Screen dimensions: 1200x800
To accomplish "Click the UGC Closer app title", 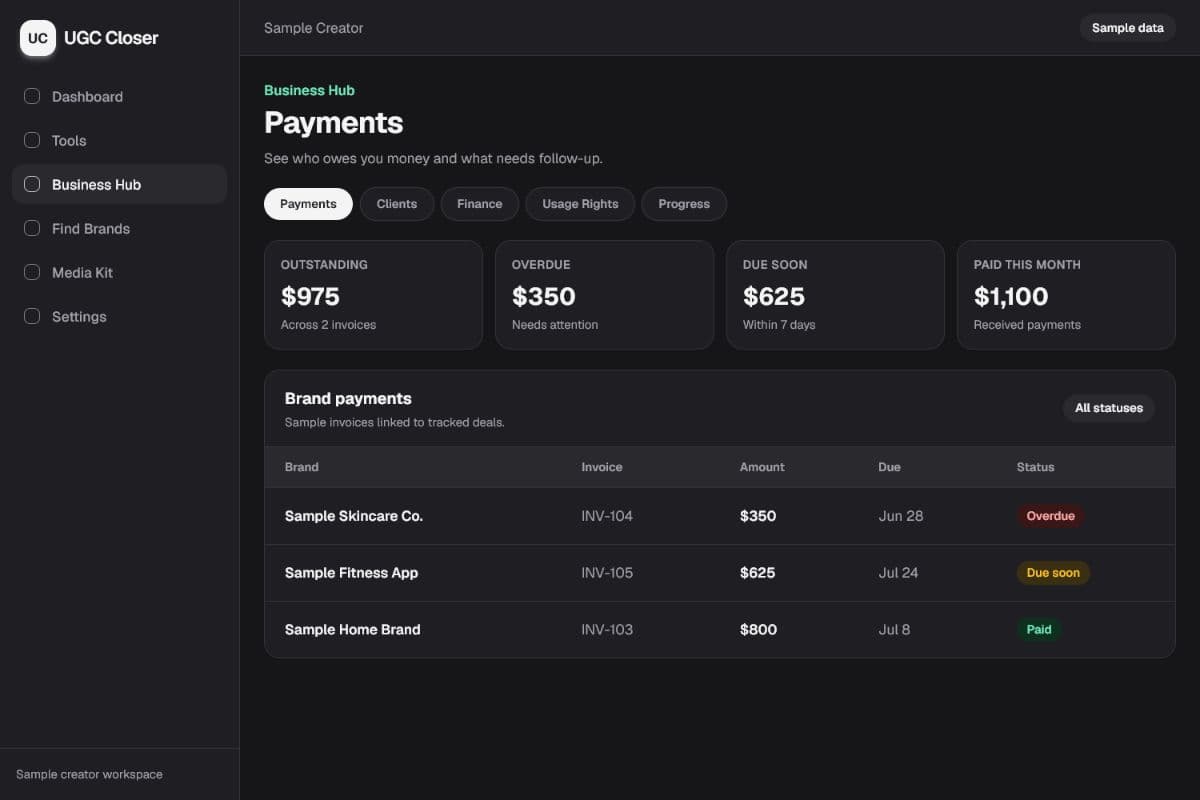I will click(x=111, y=38).
